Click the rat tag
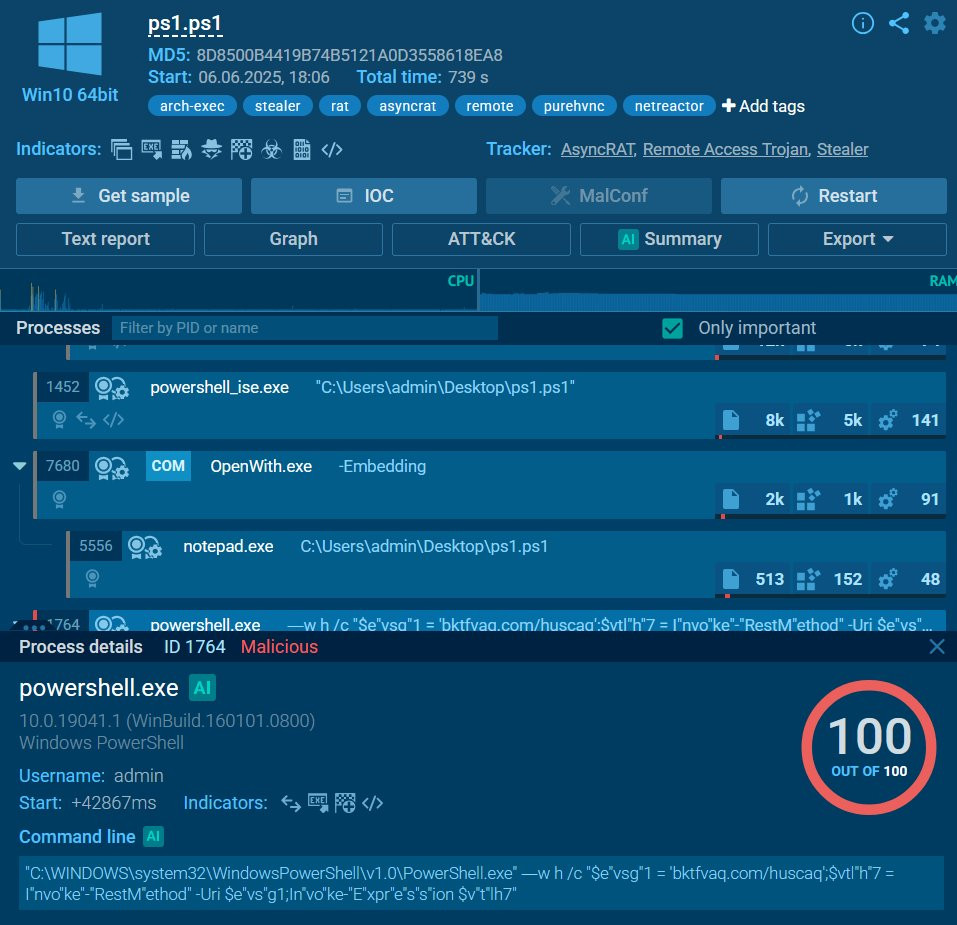Viewport: 957px width, 925px height. tap(340, 106)
